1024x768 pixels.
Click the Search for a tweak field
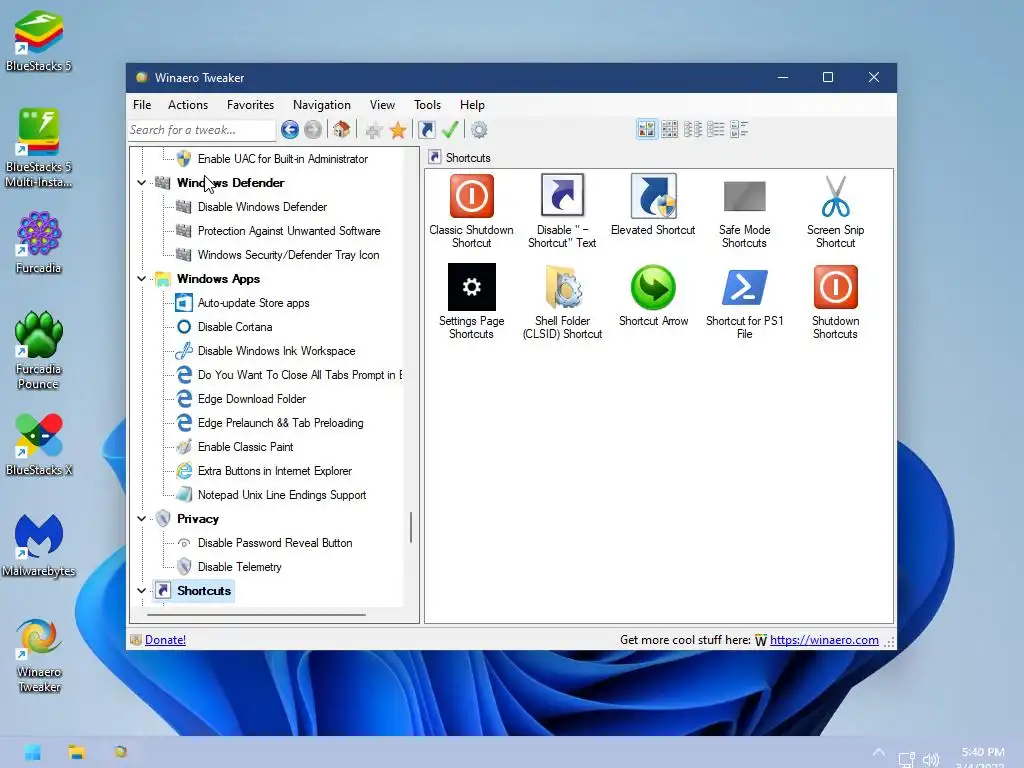tap(202, 130)
